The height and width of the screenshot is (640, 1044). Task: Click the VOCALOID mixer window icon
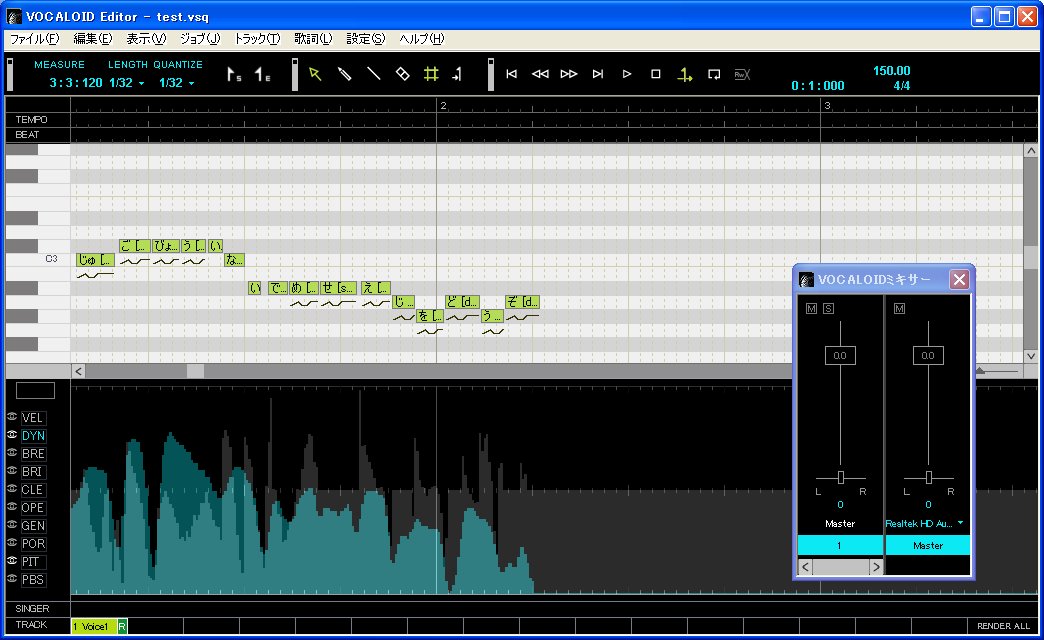[806, 280]
